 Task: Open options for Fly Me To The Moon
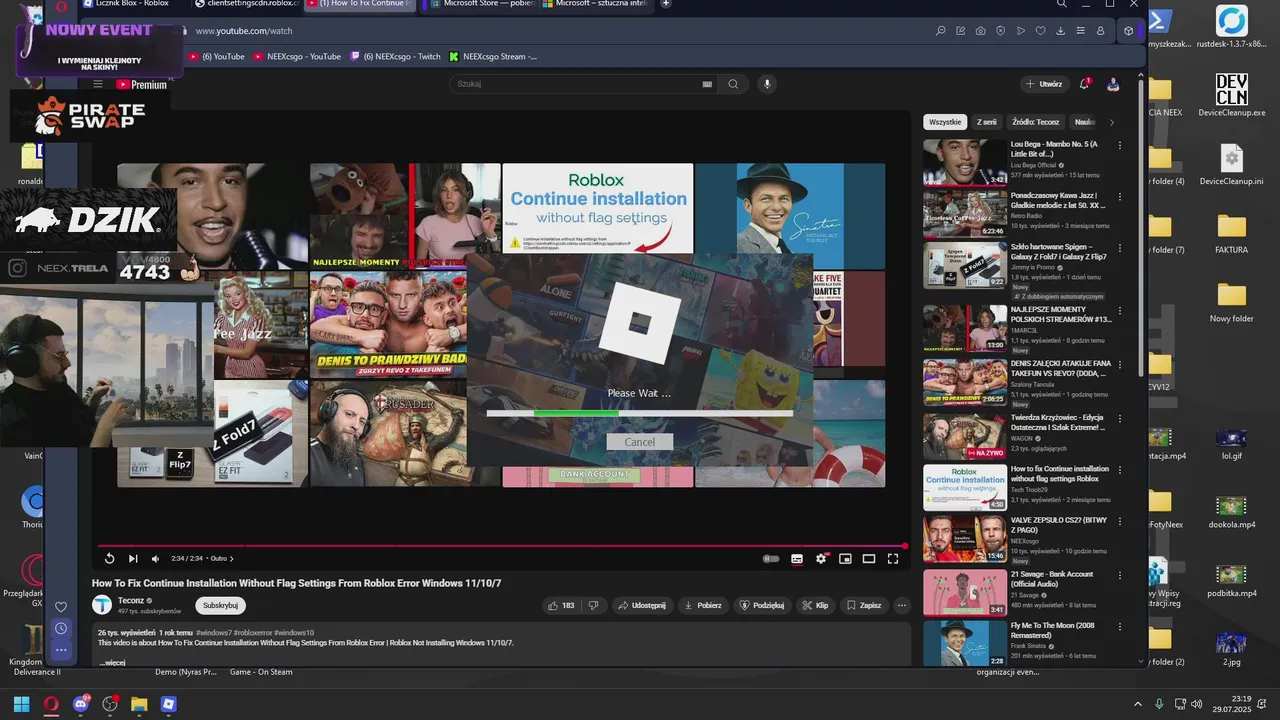(1120, 627)
